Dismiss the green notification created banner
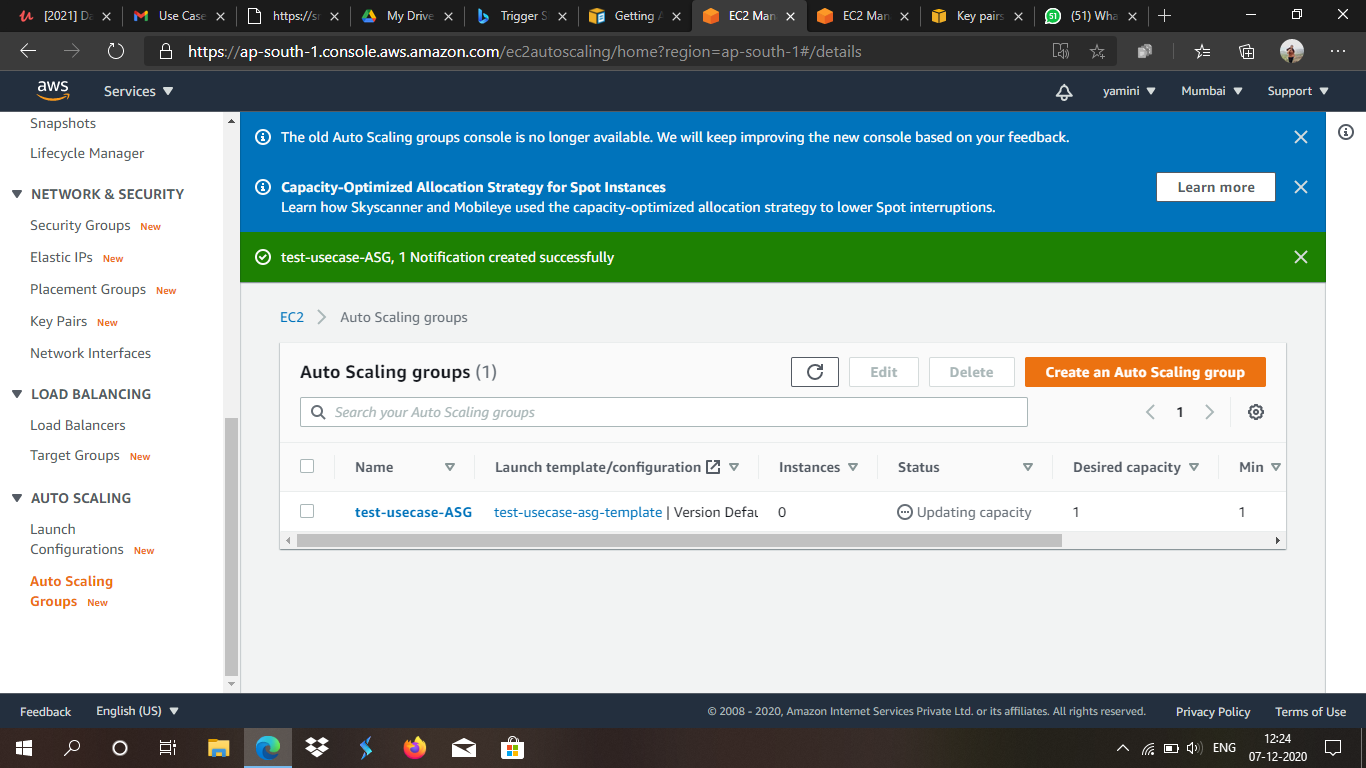1366x768 pixels. 1301,257
